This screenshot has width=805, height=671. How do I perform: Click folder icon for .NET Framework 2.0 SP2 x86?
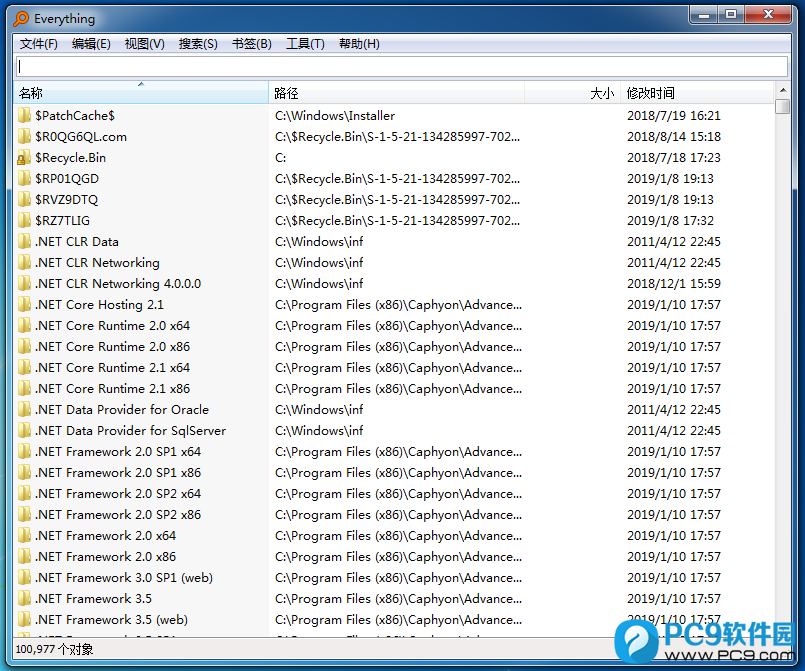[x=24, y=514]
